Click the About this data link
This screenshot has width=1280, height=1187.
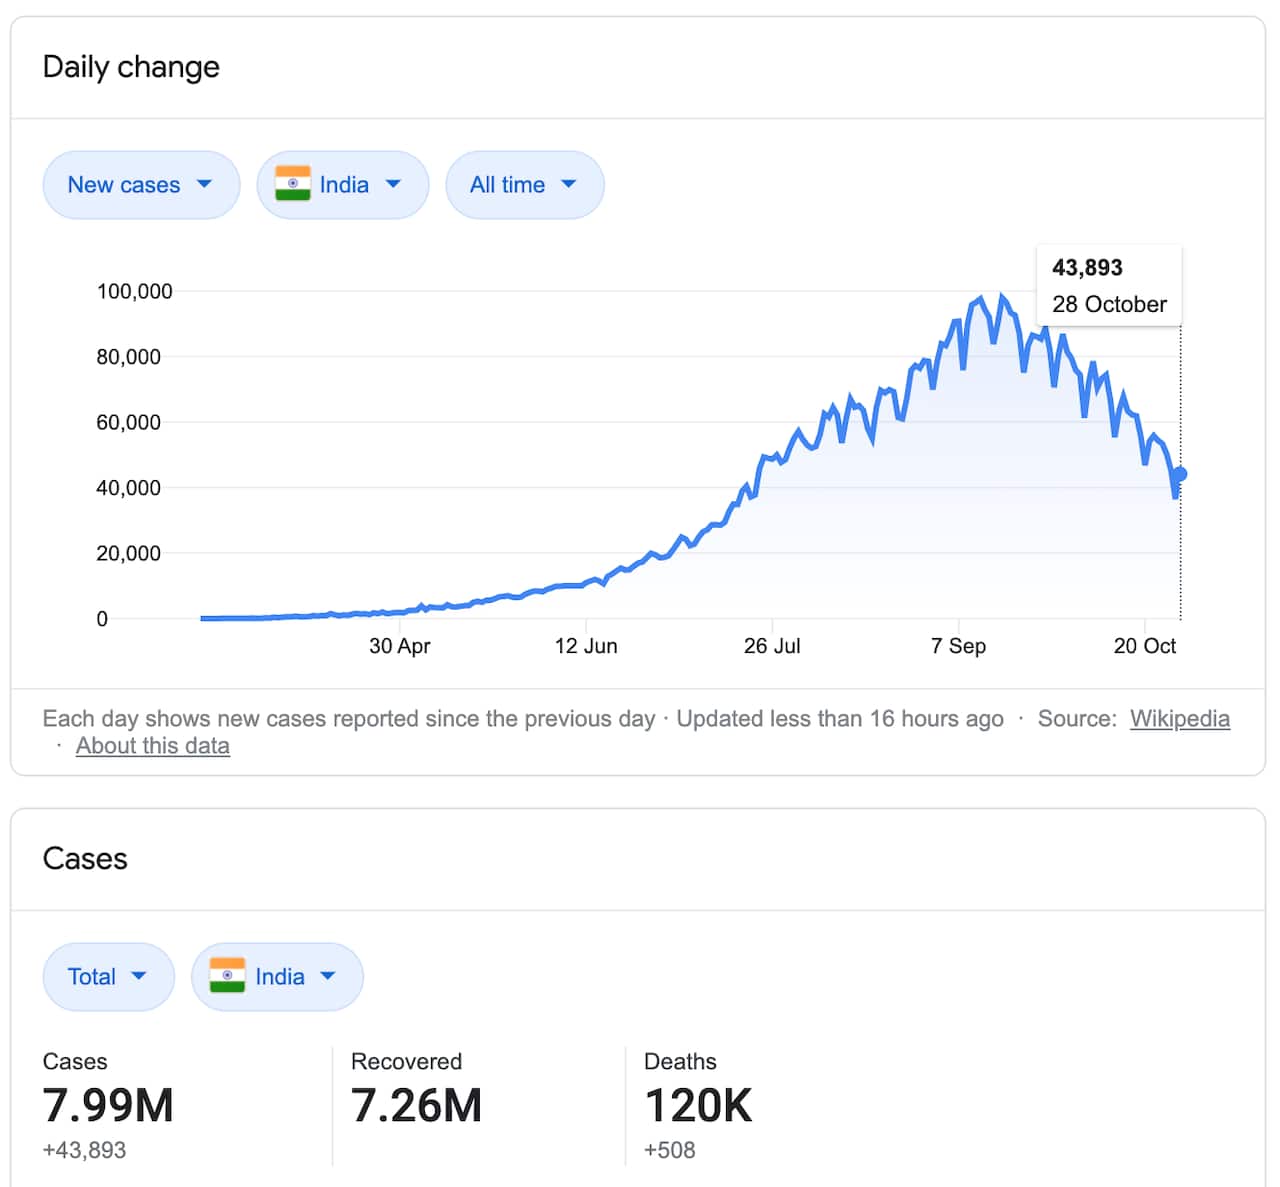tap(152, 745)
